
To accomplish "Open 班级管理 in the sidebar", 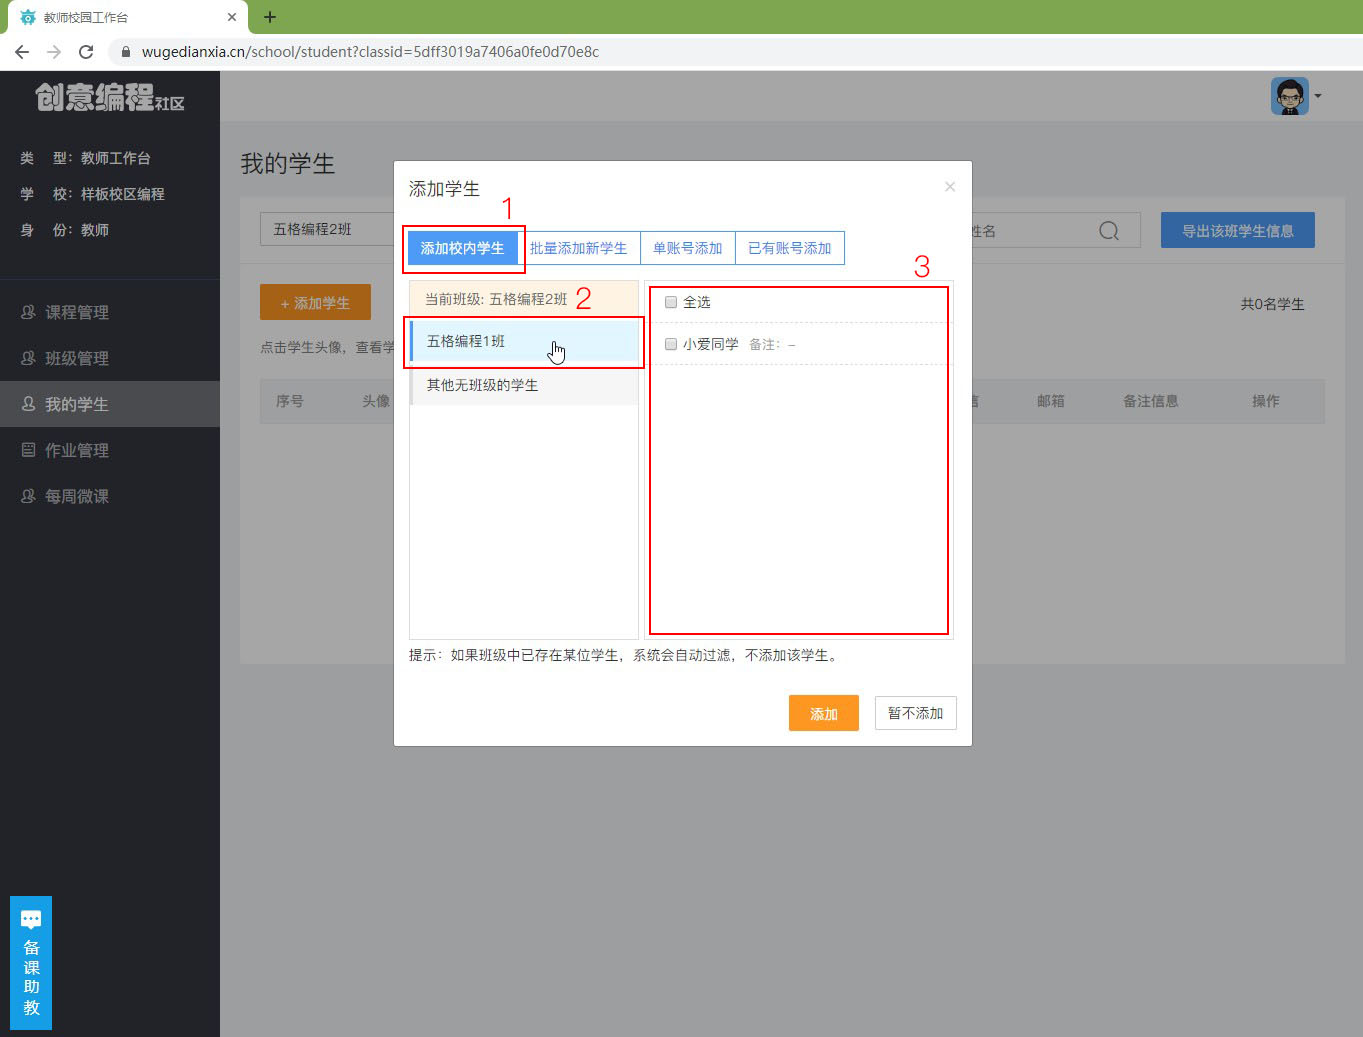I will pos(110,358).
